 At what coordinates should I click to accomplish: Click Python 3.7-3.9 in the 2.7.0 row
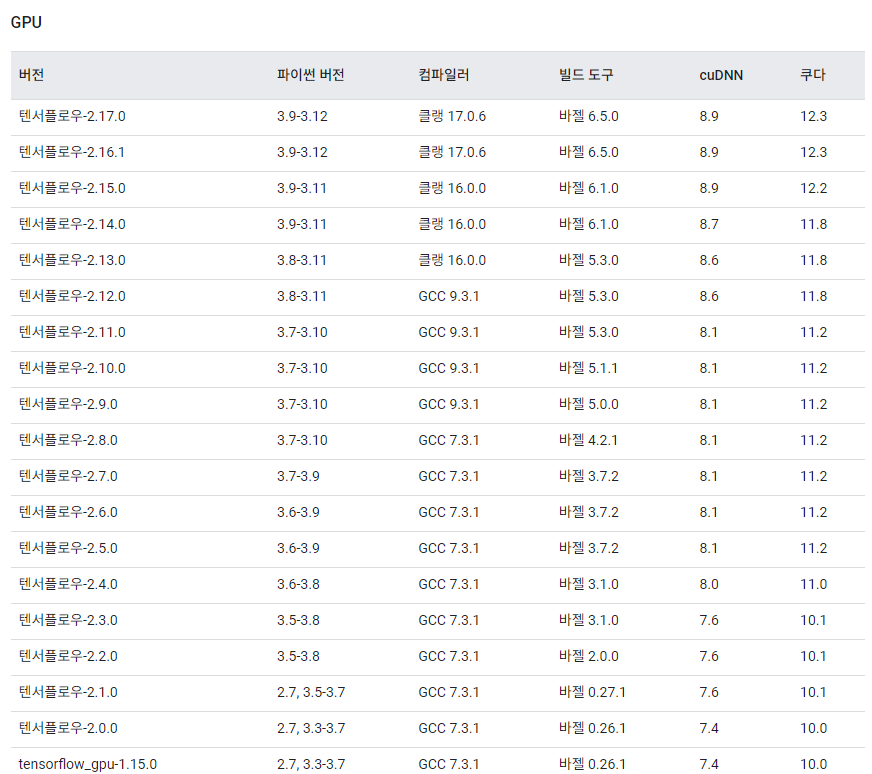click(299, 477)
